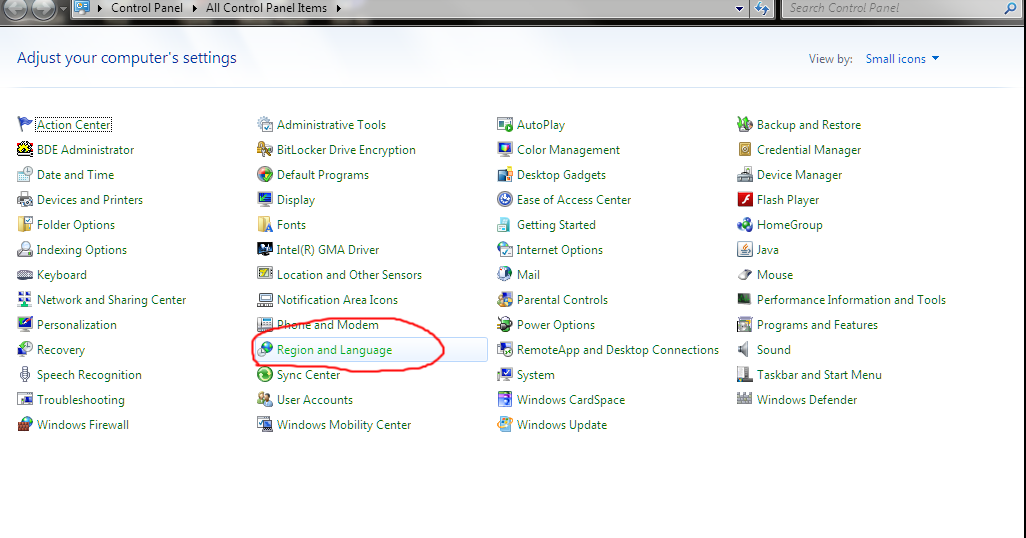
Task: Open Performance Information and Tools
Action: [851, 300]
